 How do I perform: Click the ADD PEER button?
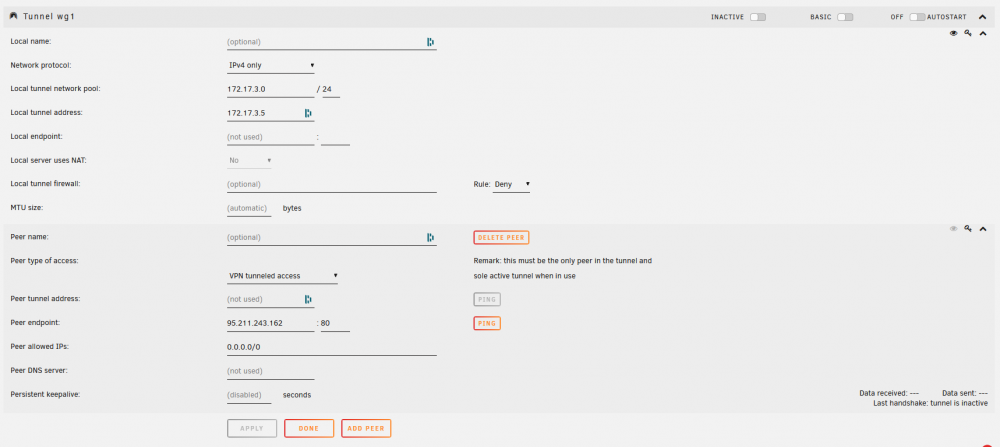[x=366, y=429]
